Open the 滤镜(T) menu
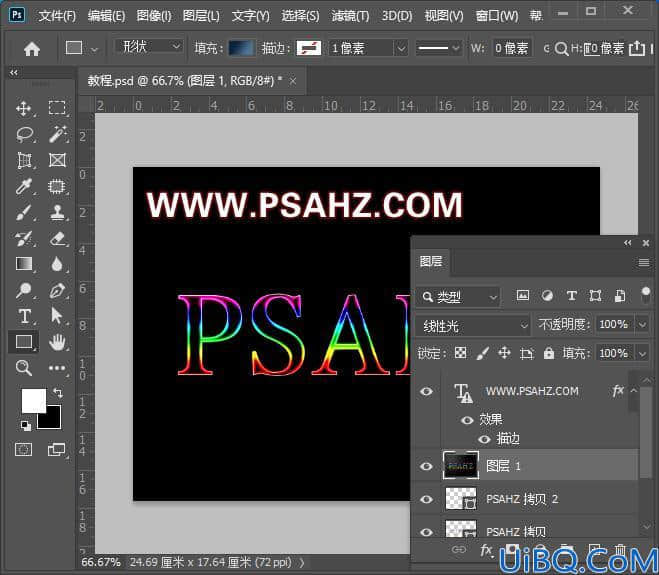 click(x=350, y=16)
